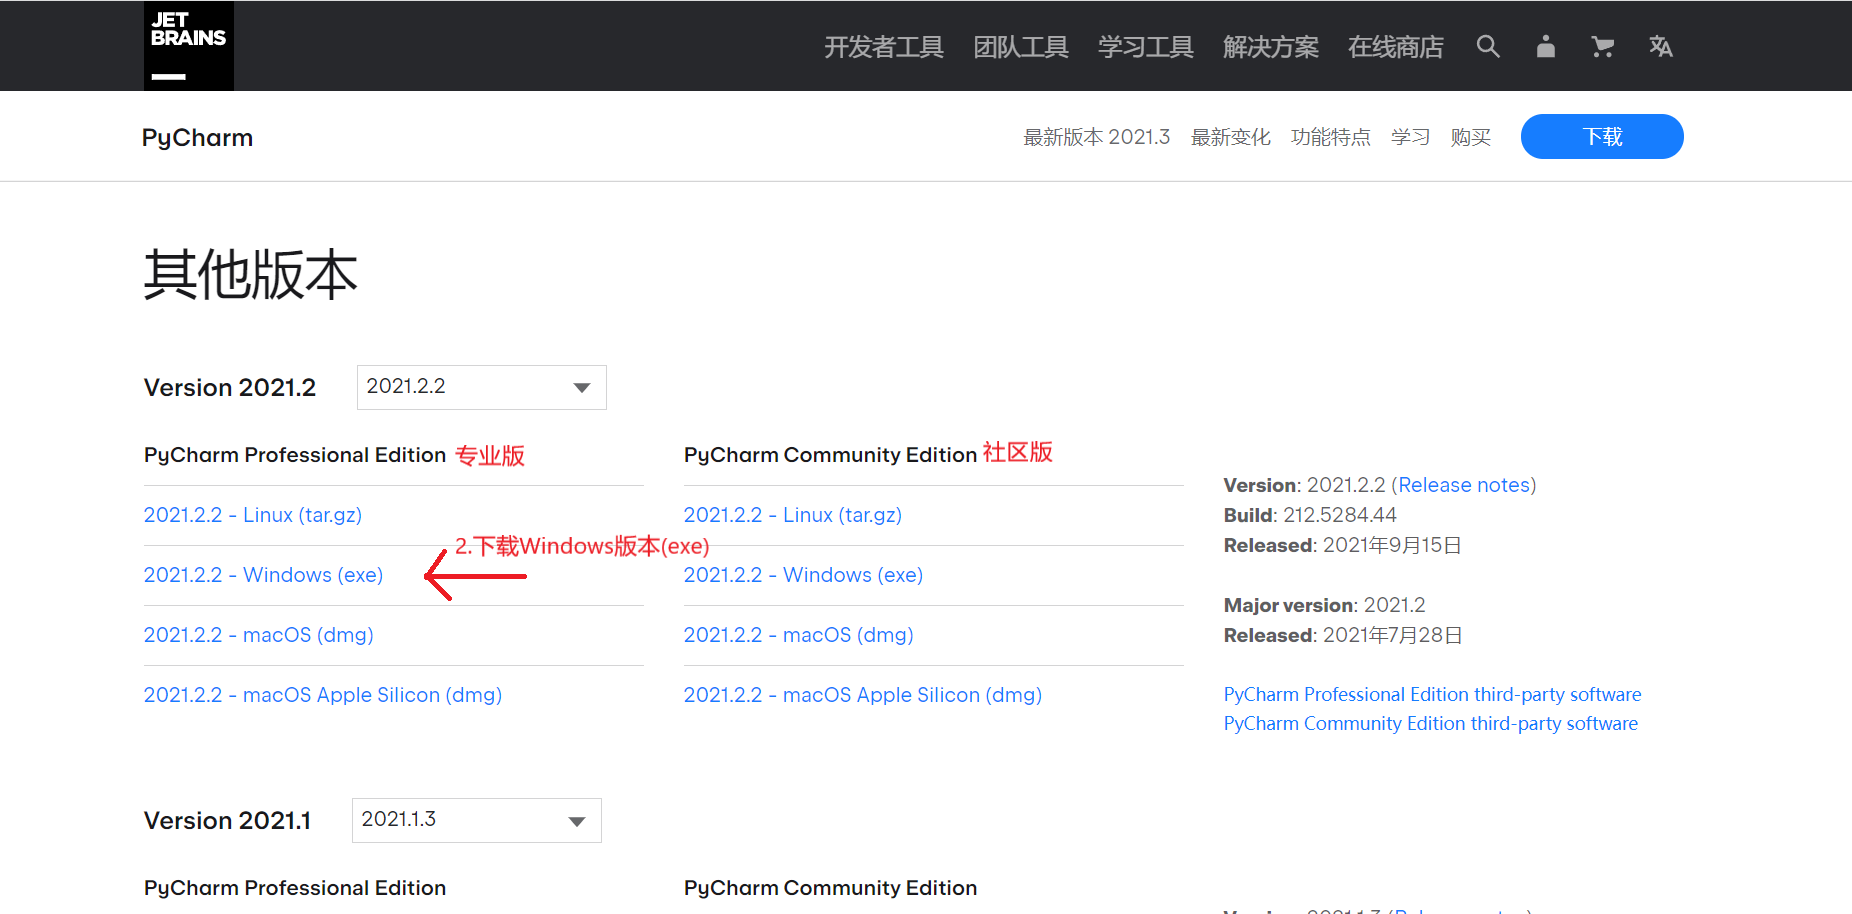Click PyCharm Community Edition heading under 2021.1
1852x914 pixels.
[x=831, y=888]
